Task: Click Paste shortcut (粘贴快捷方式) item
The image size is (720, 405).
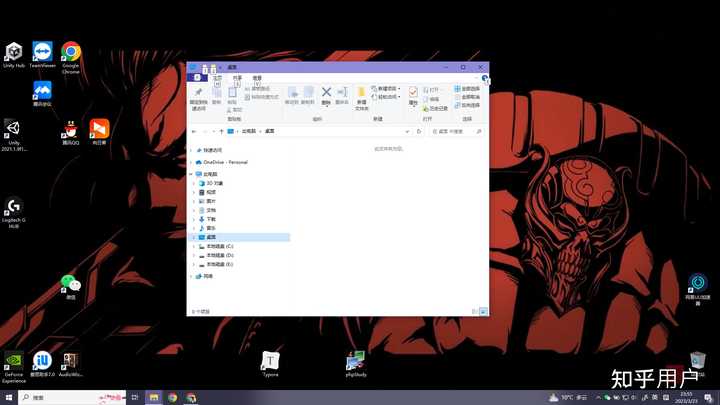Action: (262, 97)
